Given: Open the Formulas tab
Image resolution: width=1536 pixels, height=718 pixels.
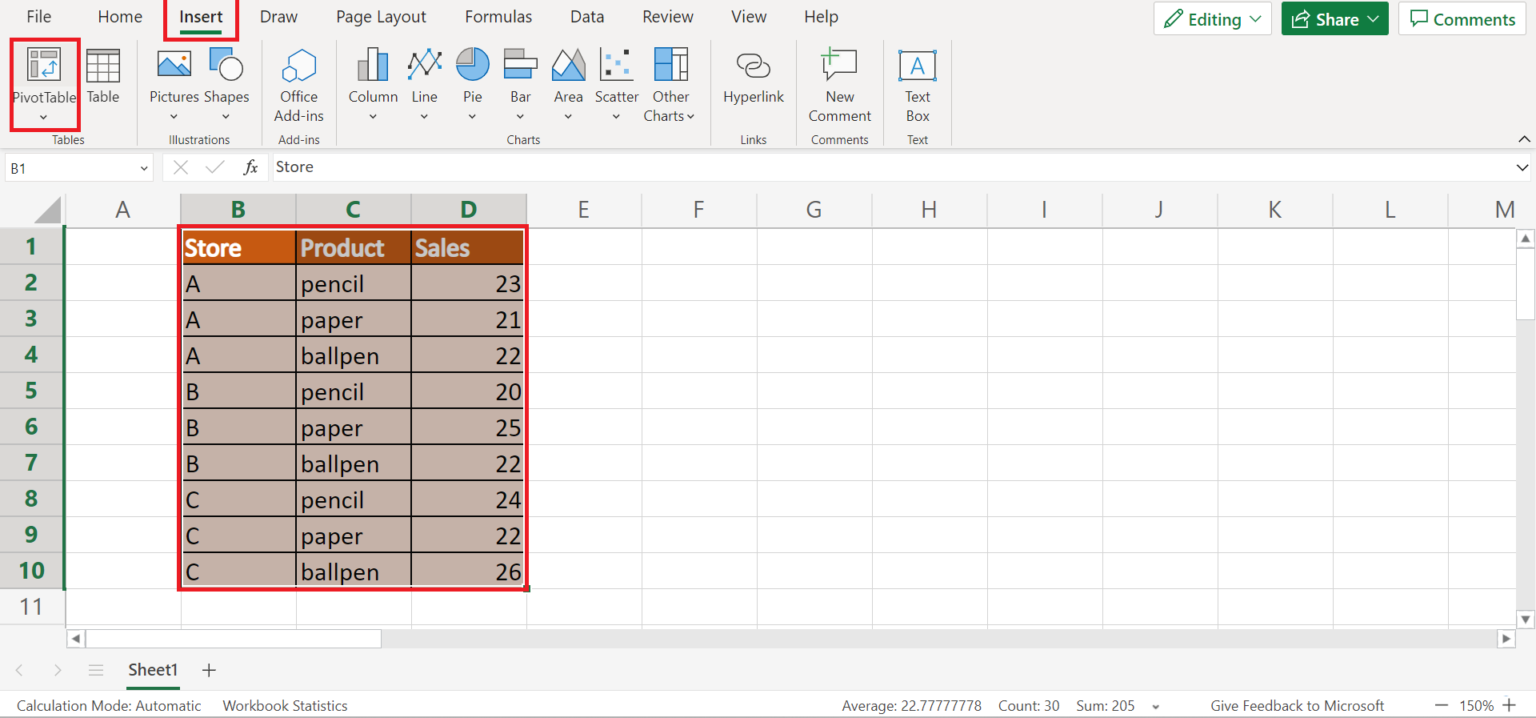Looking at the screenshot, I should (498, 16).
